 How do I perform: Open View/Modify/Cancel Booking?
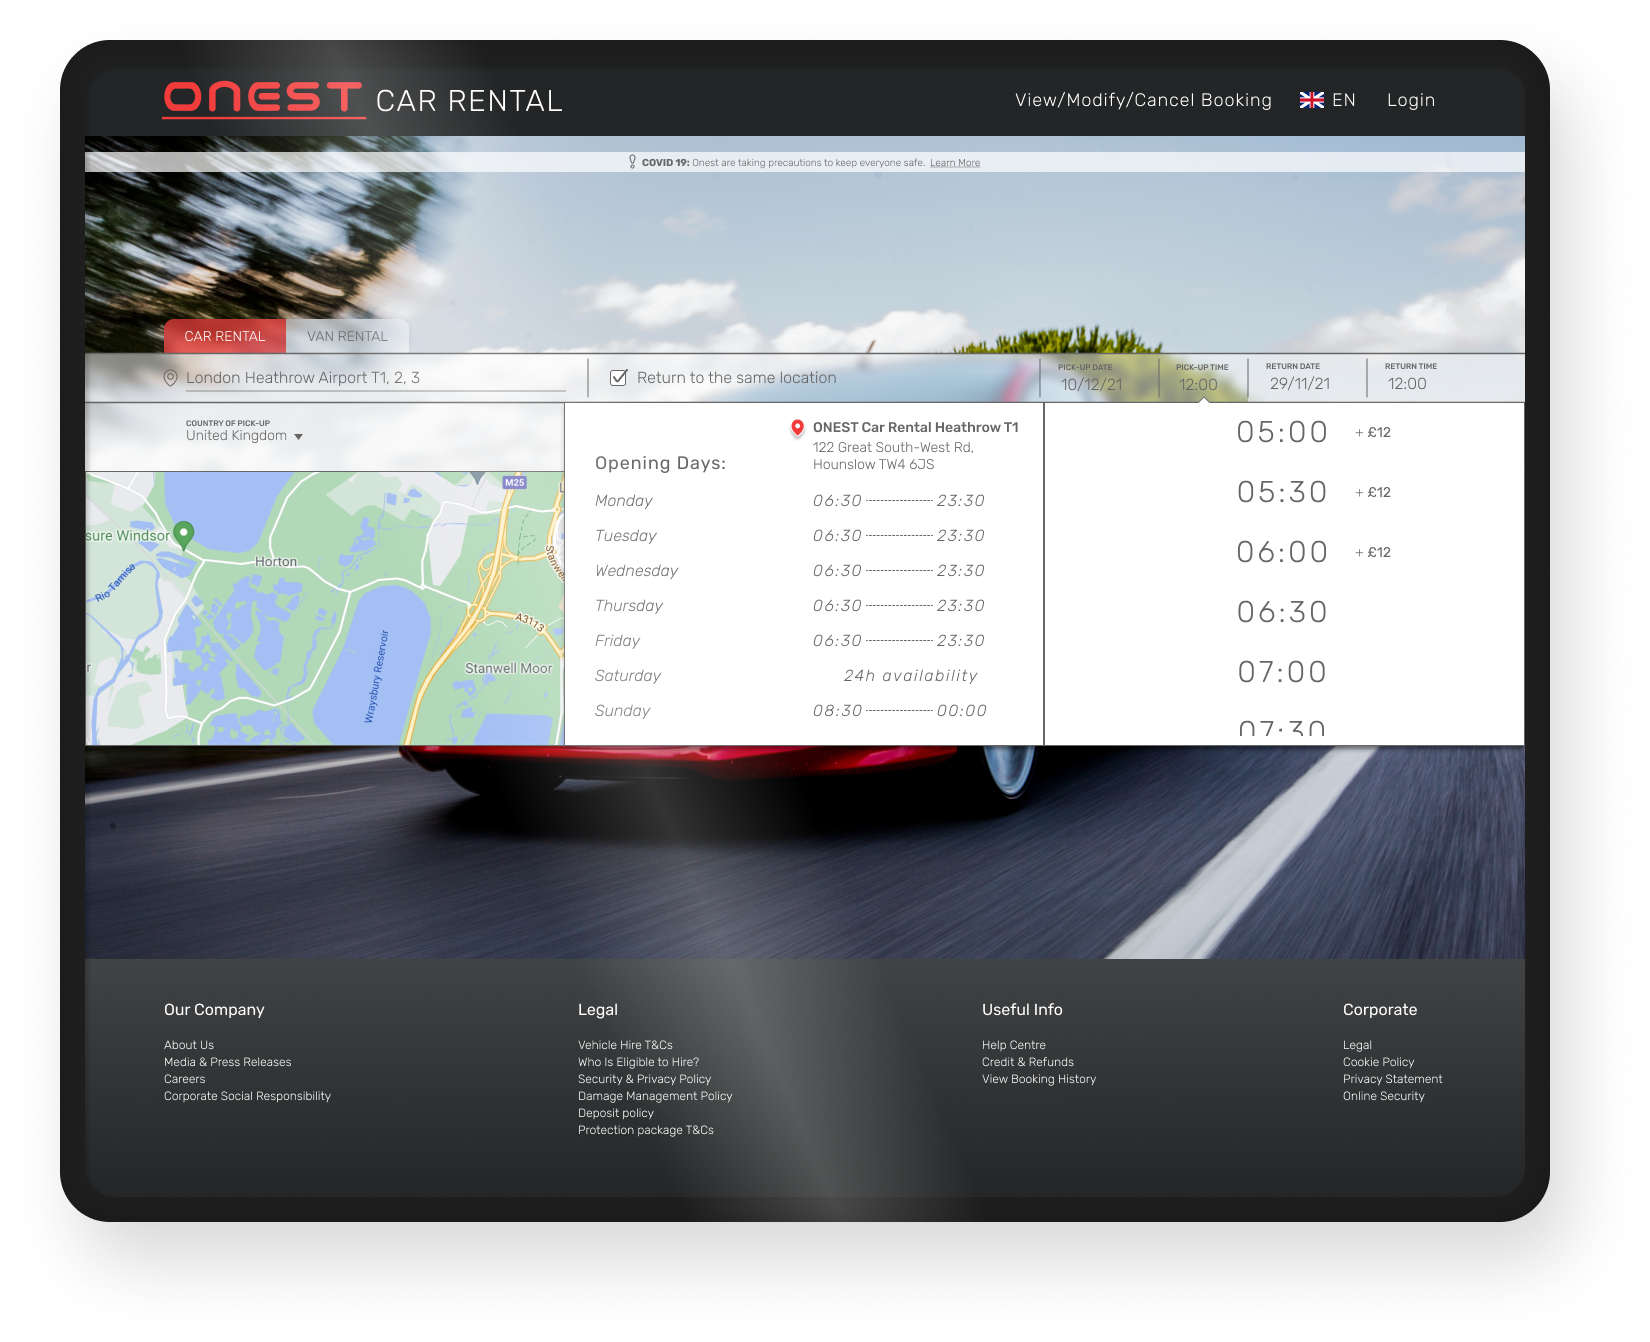[x=1143, y=100]
